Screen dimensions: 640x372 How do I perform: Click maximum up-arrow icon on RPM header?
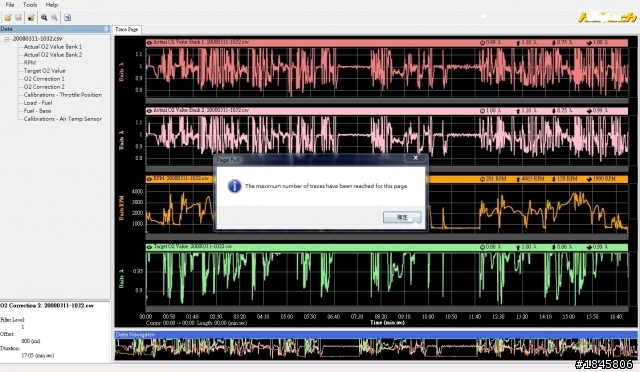(x=518, y=179)
